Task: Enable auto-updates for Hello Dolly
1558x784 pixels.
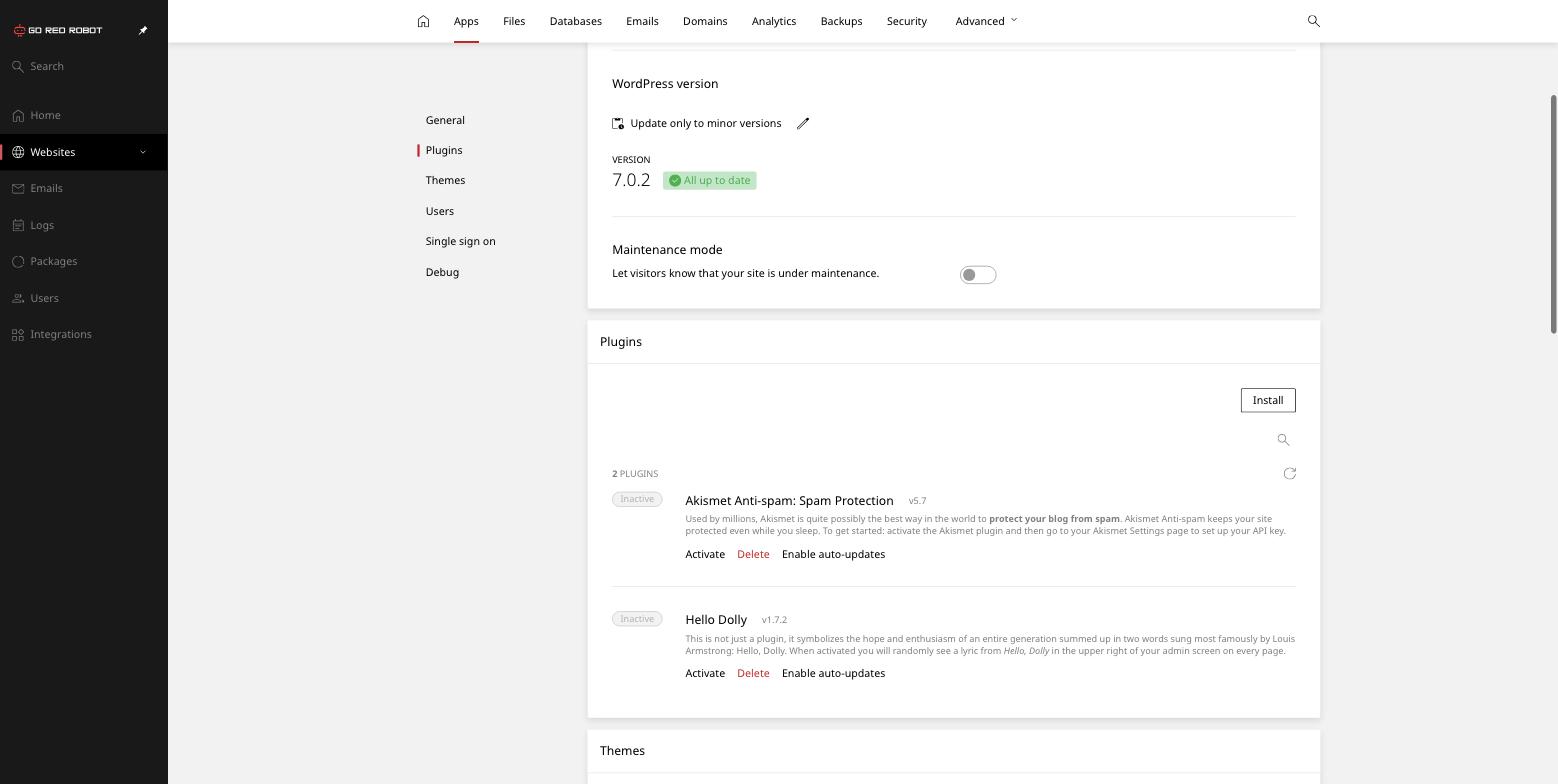Action: pos(833,673)
